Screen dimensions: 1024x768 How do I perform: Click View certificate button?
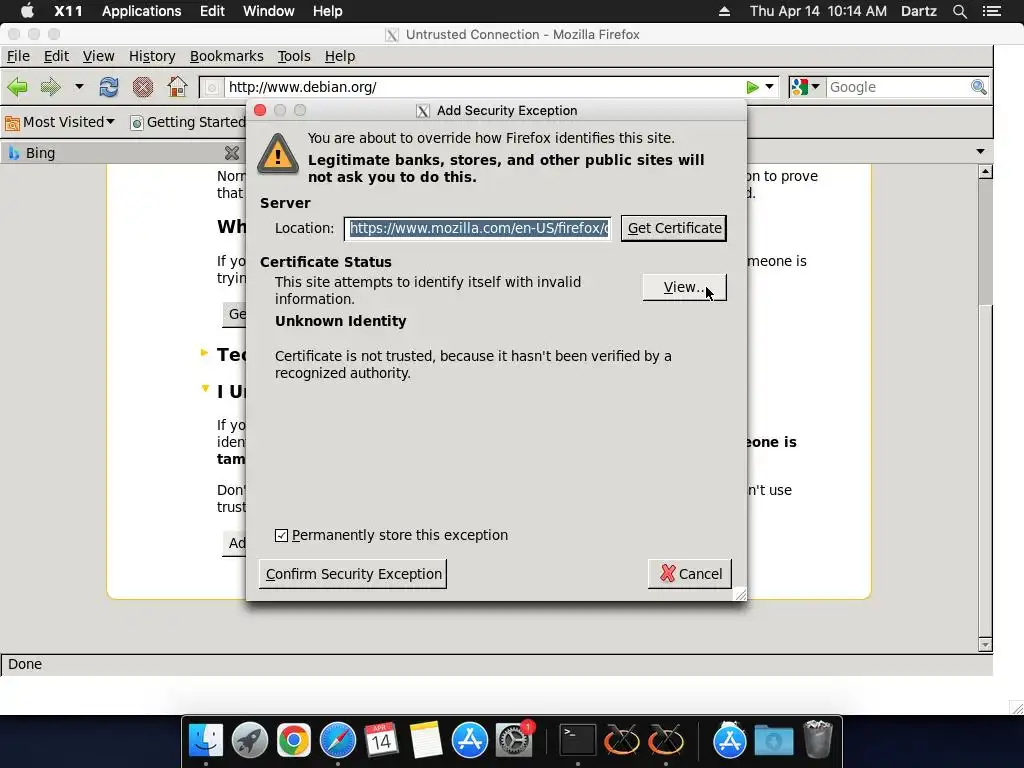(x=684, y=287)
